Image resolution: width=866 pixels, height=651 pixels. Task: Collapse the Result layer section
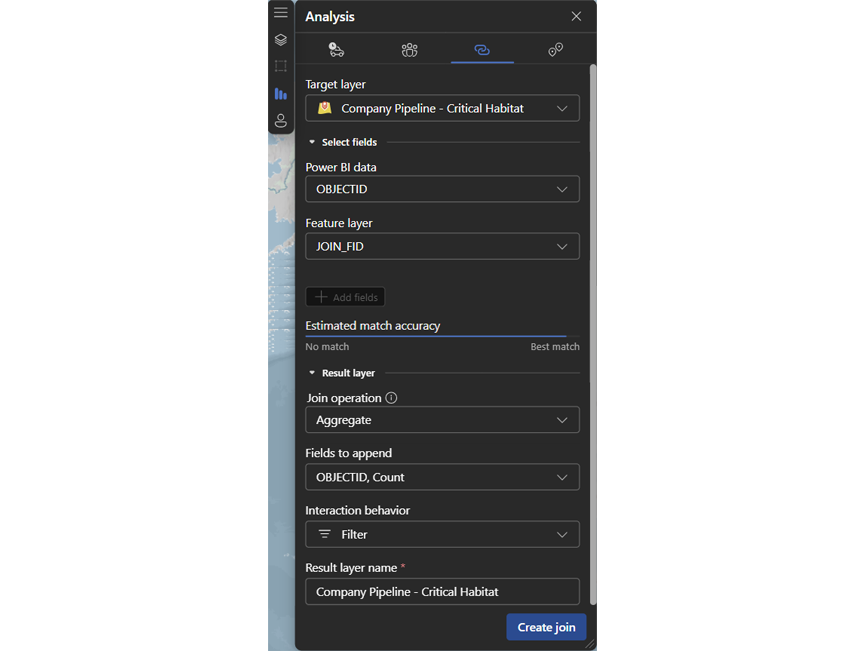coord(313,372)
